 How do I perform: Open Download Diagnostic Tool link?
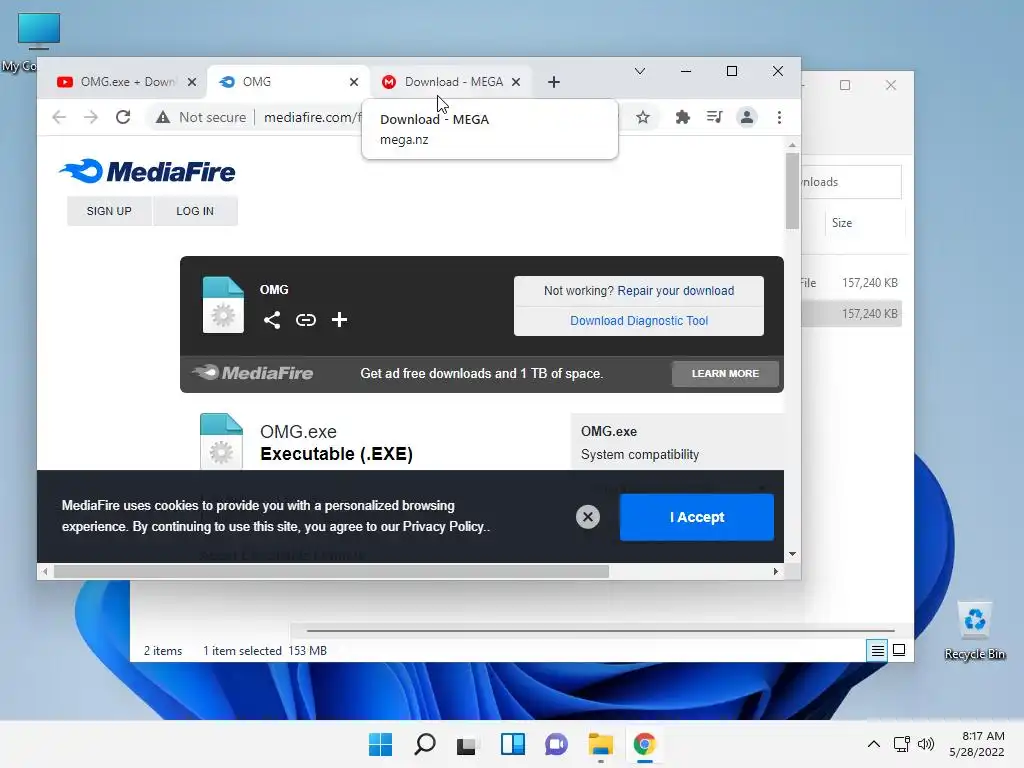tap(639, 321)
